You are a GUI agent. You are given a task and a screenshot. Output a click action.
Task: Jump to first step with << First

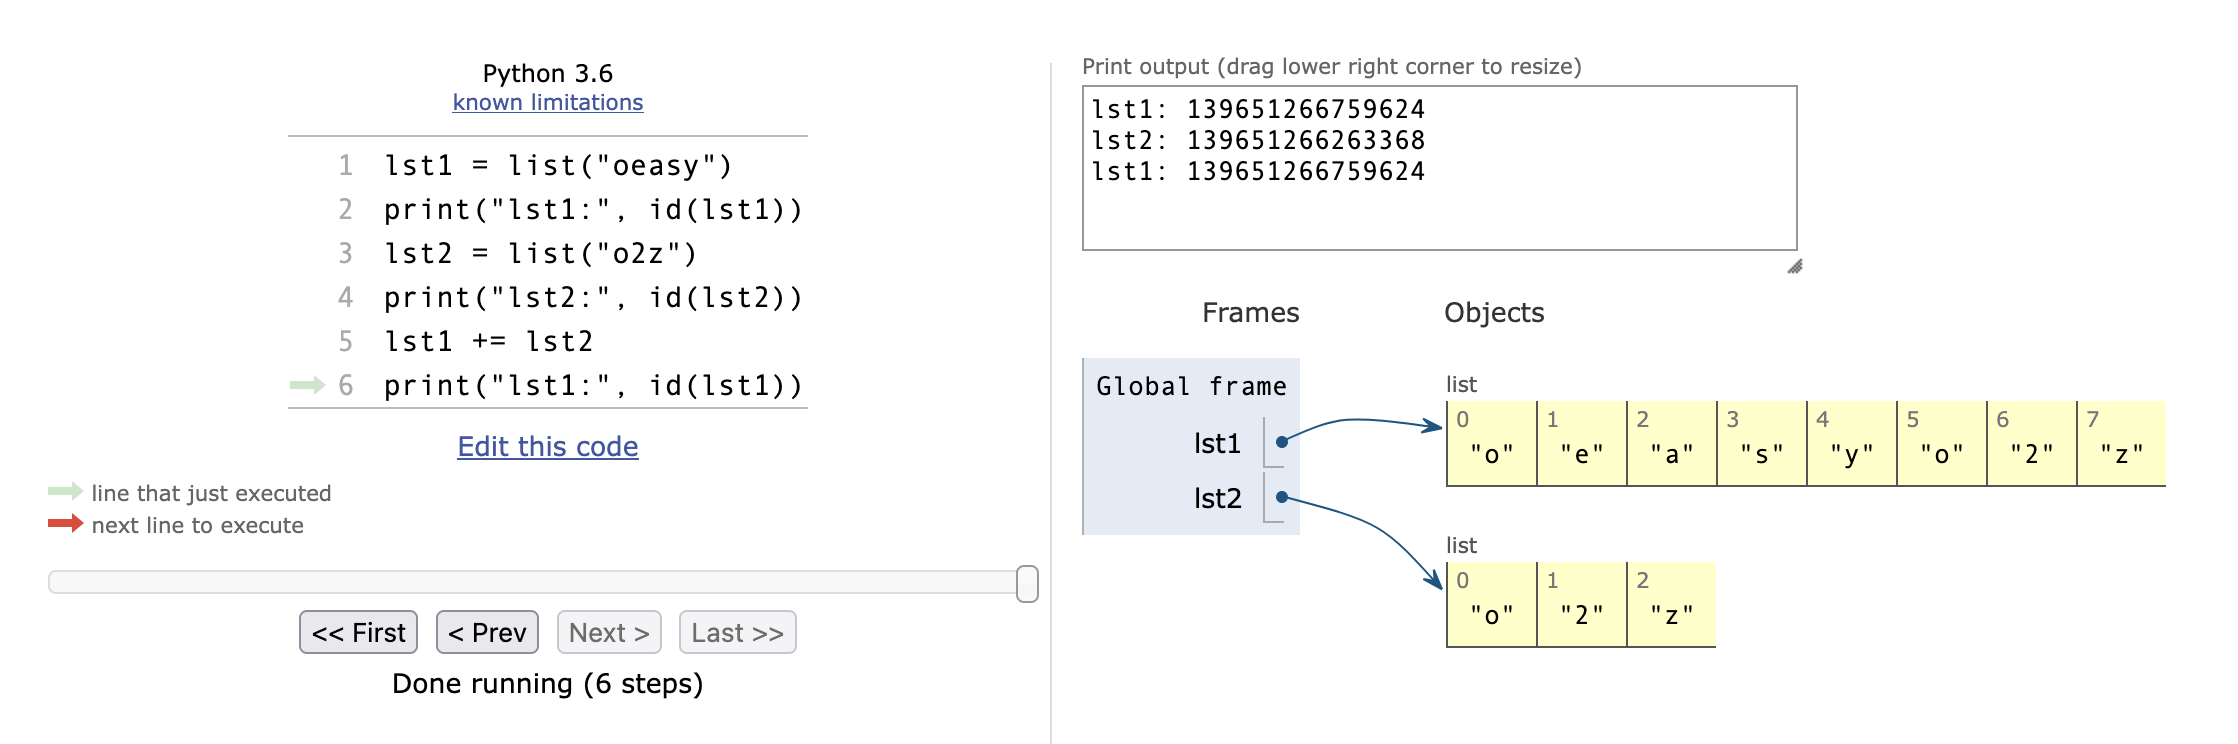358,632
